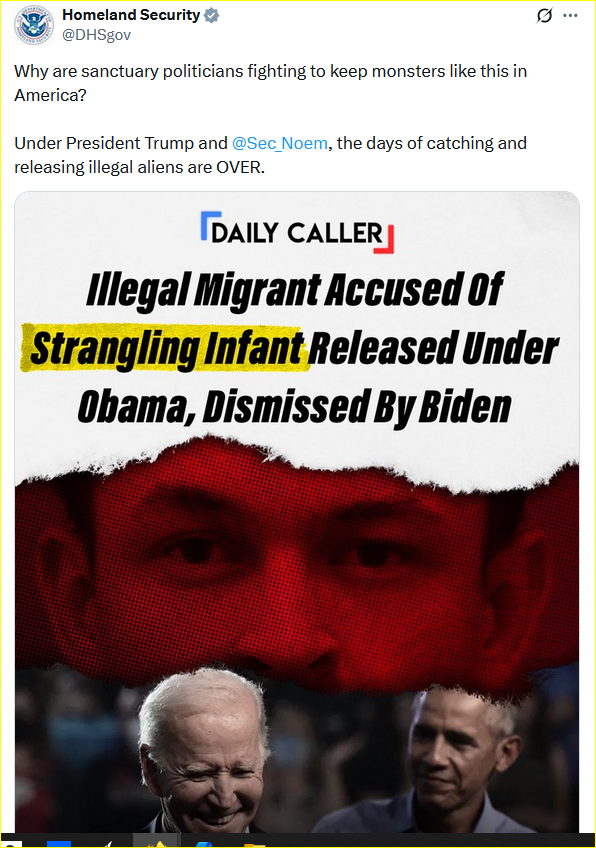Open the Homeland Security display name link

coord(131,15)
